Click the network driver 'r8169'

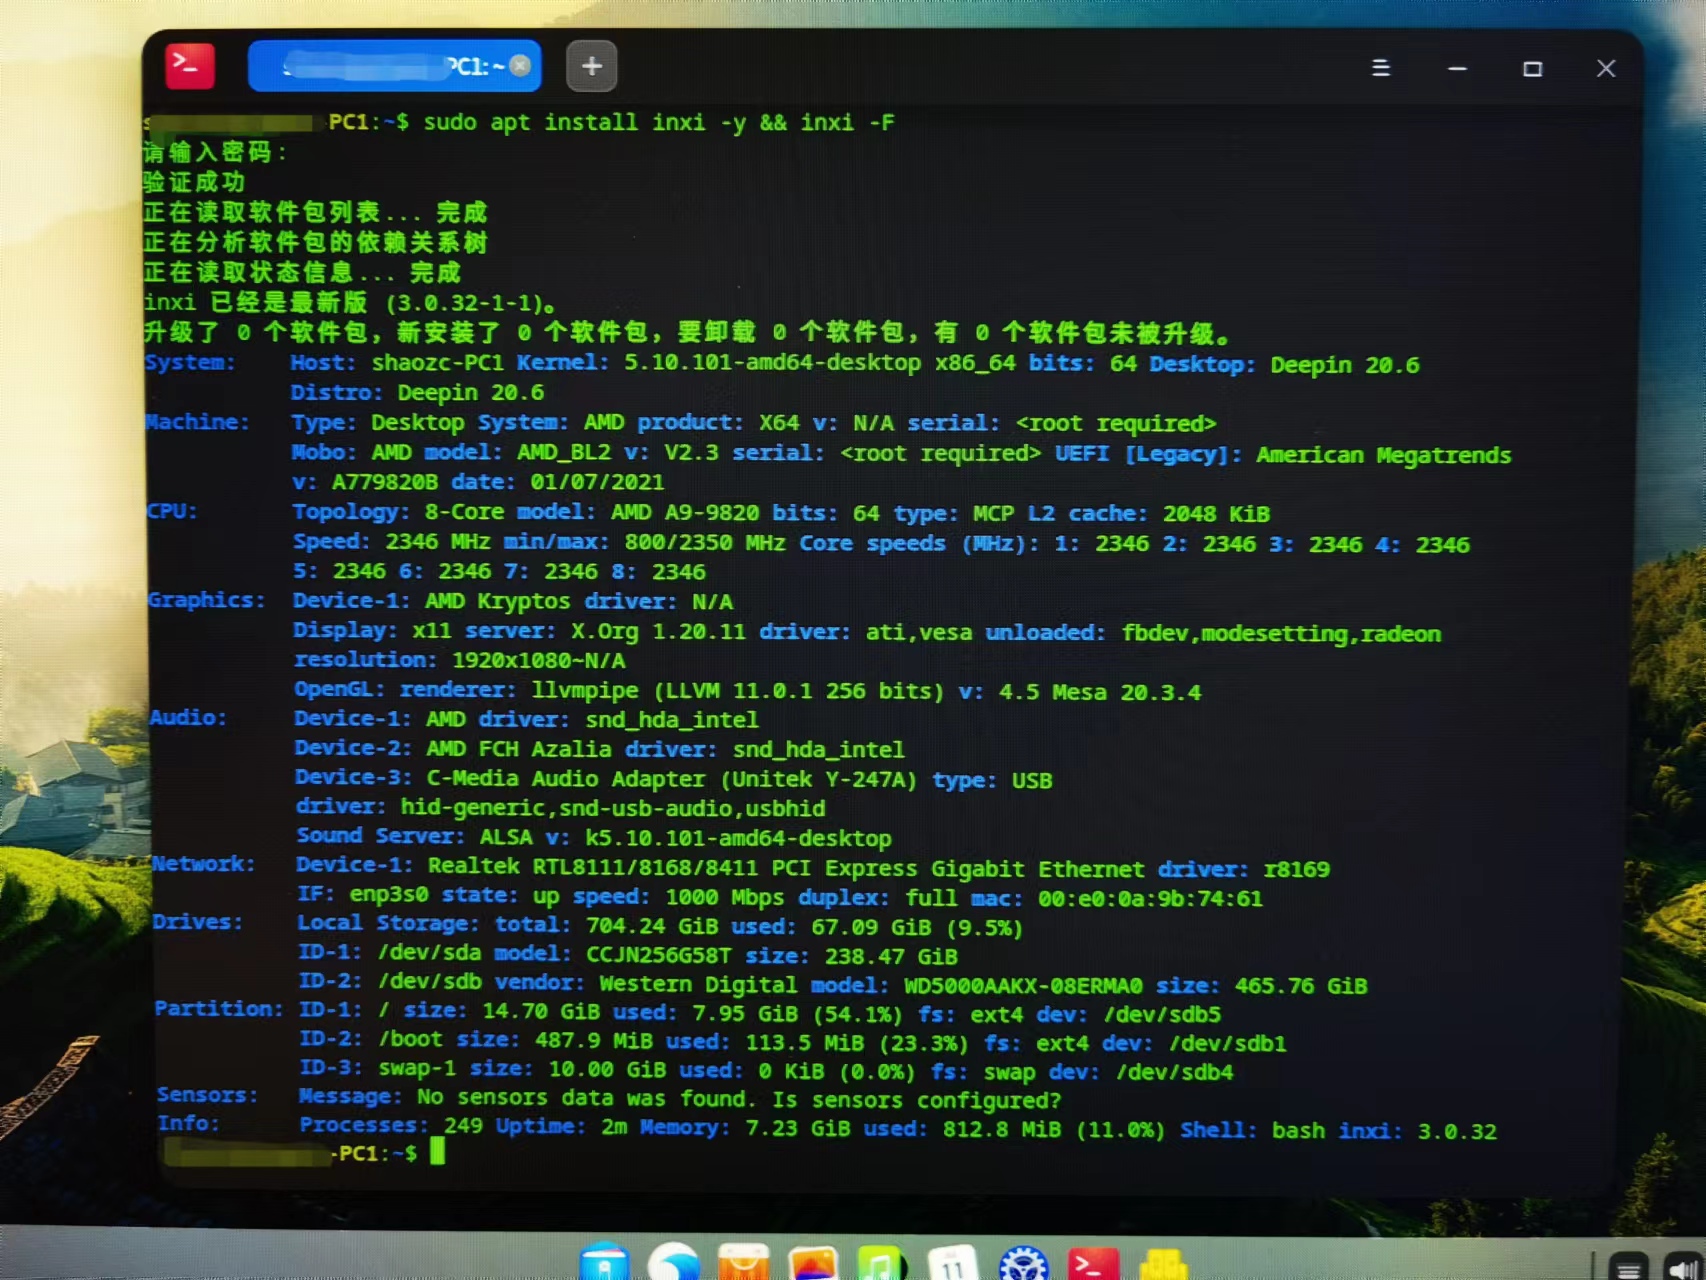click(1297, 869)
